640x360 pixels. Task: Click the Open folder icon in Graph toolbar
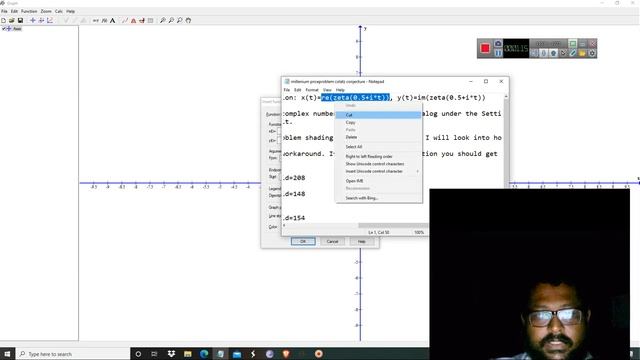coord(11,20)
